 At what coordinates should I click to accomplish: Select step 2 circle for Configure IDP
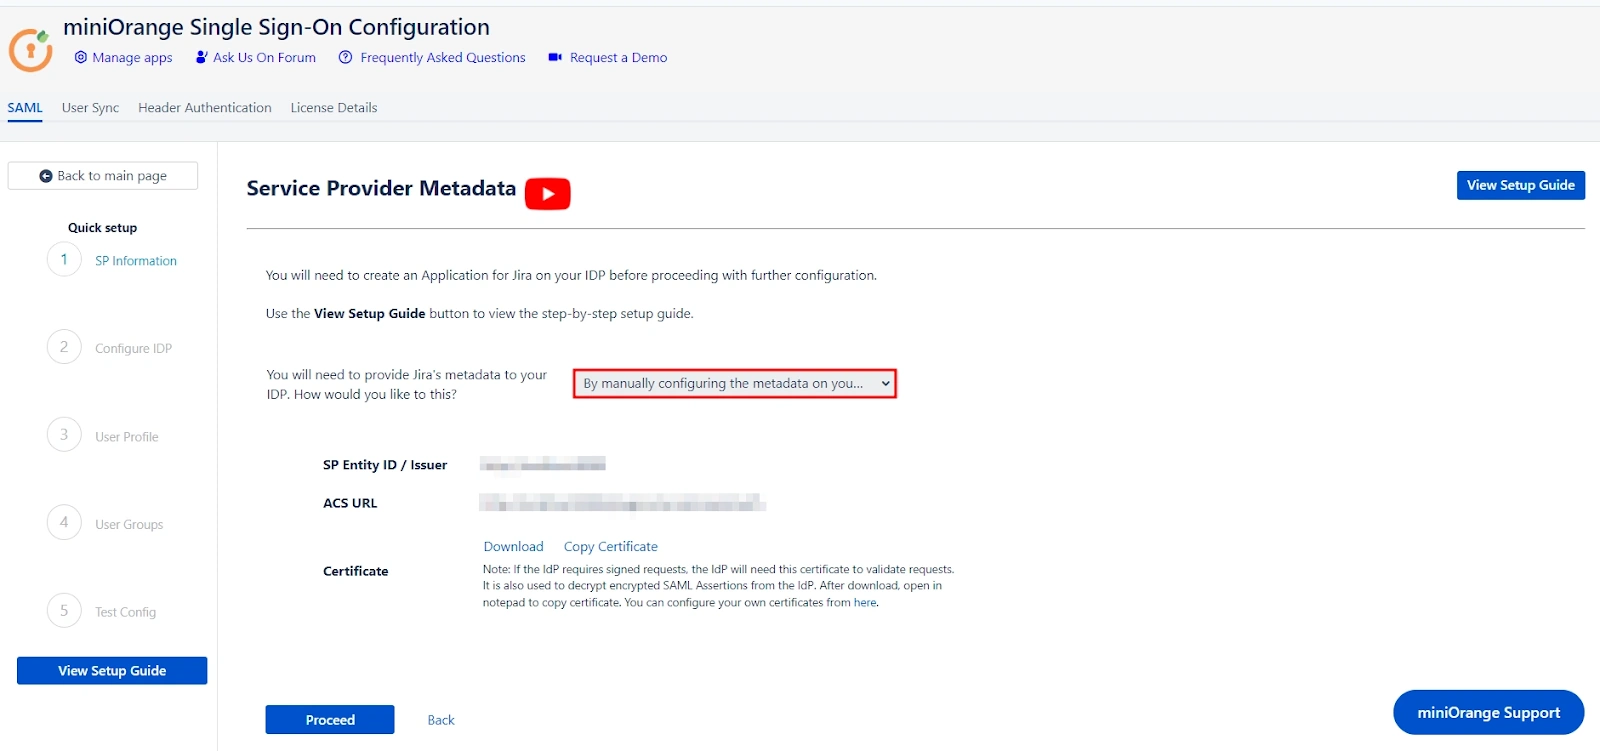[64, 347]
